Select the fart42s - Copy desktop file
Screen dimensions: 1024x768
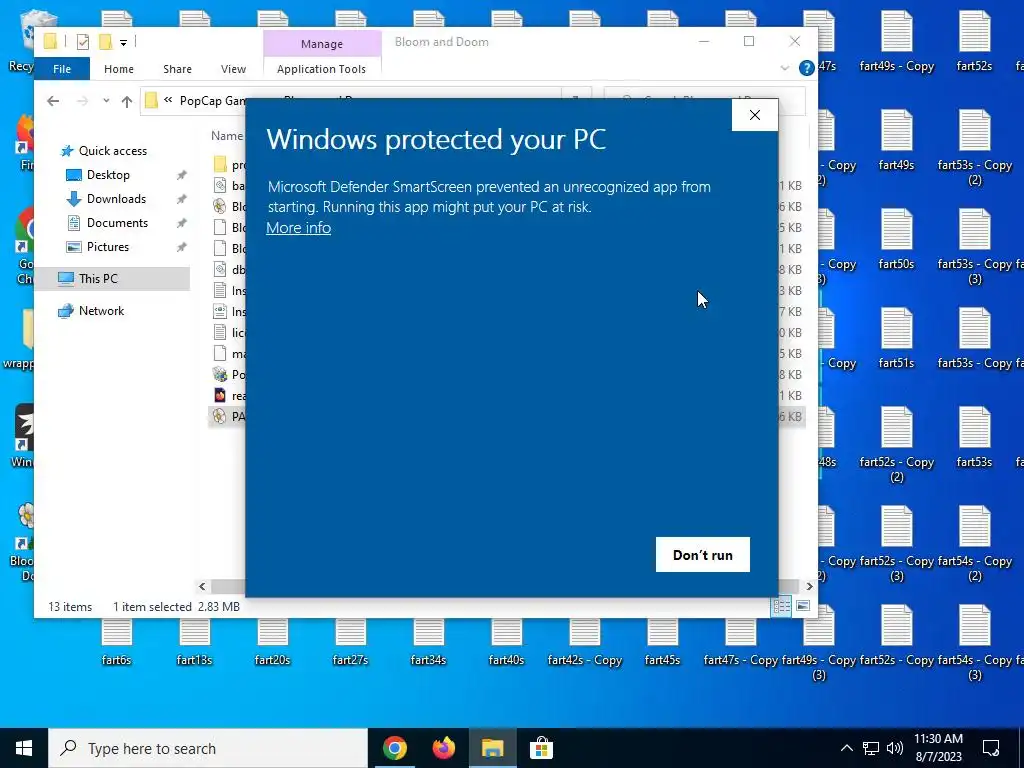click(x=584, y=642)
